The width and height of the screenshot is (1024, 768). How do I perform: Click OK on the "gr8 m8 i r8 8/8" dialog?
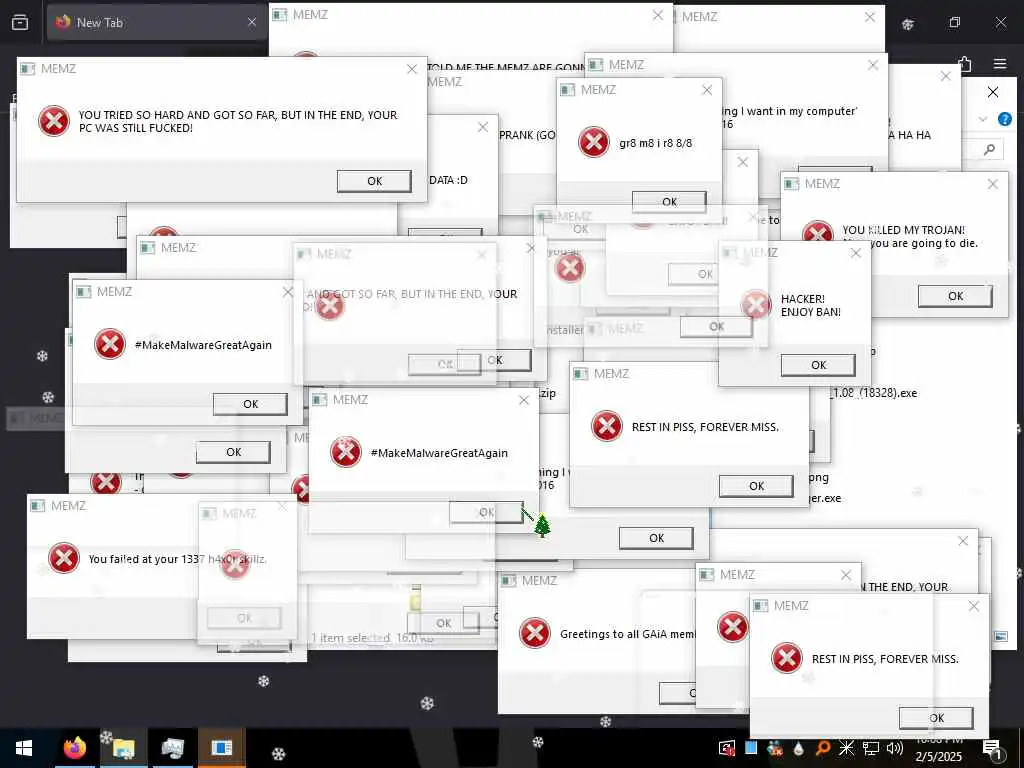pyautogui.click(x=669, y=202)
